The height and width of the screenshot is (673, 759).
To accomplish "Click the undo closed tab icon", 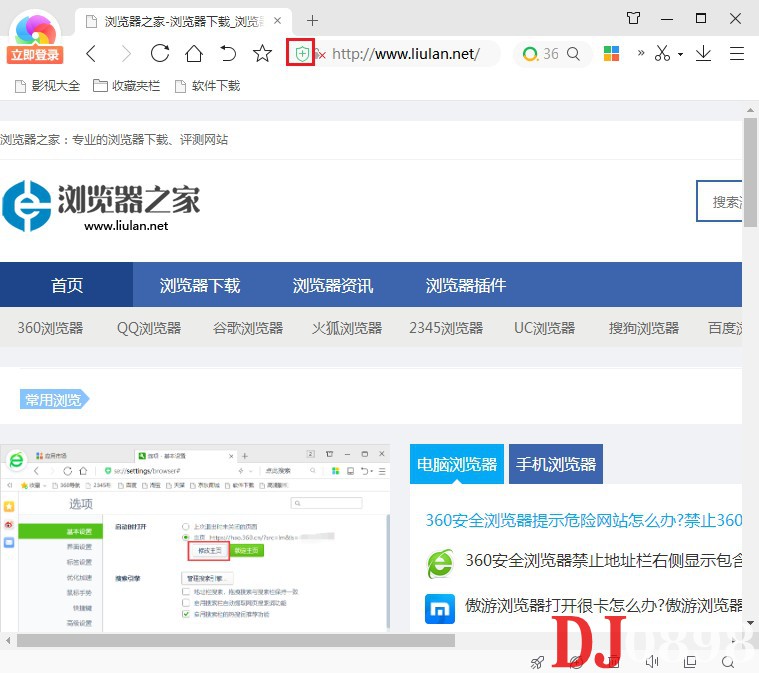I will click(x=228, y=53).
